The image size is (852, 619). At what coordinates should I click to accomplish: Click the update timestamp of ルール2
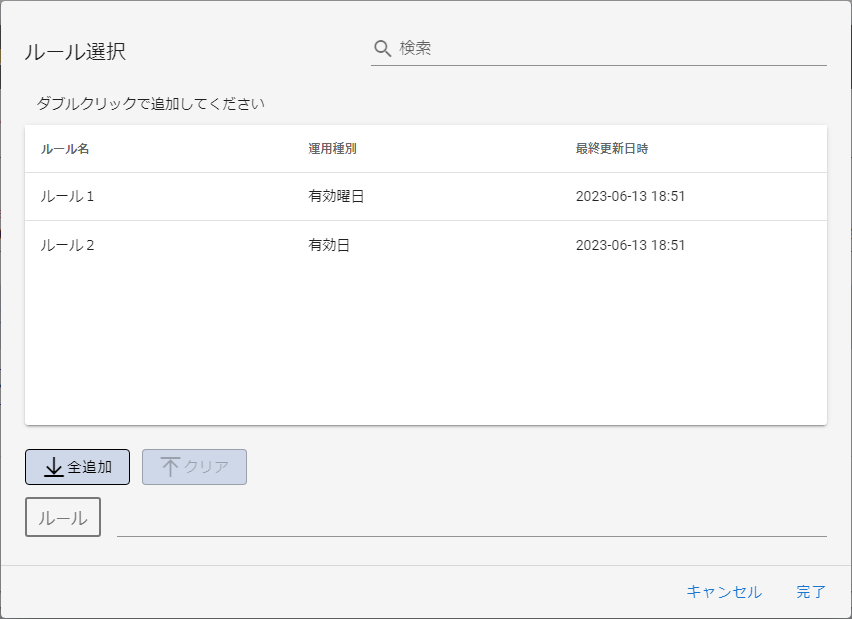tap(630, 245)
